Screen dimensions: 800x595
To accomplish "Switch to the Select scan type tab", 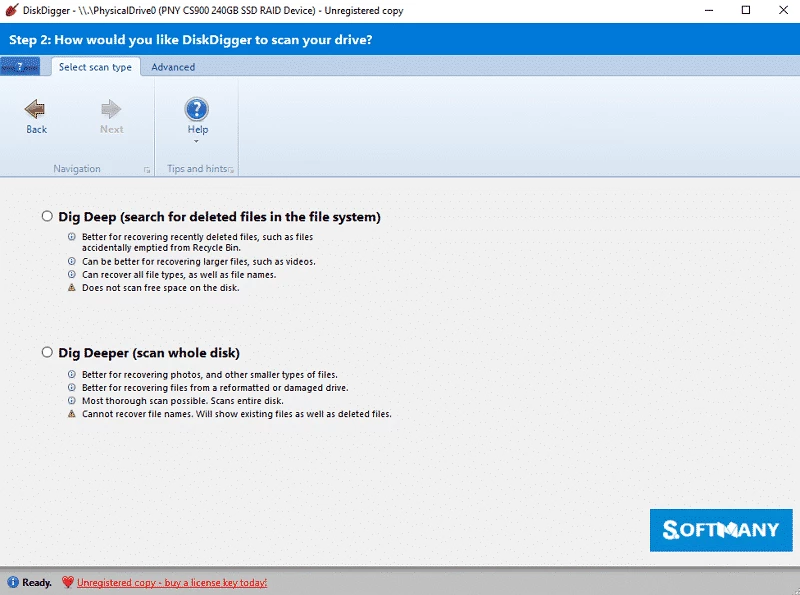I will 95,67.
